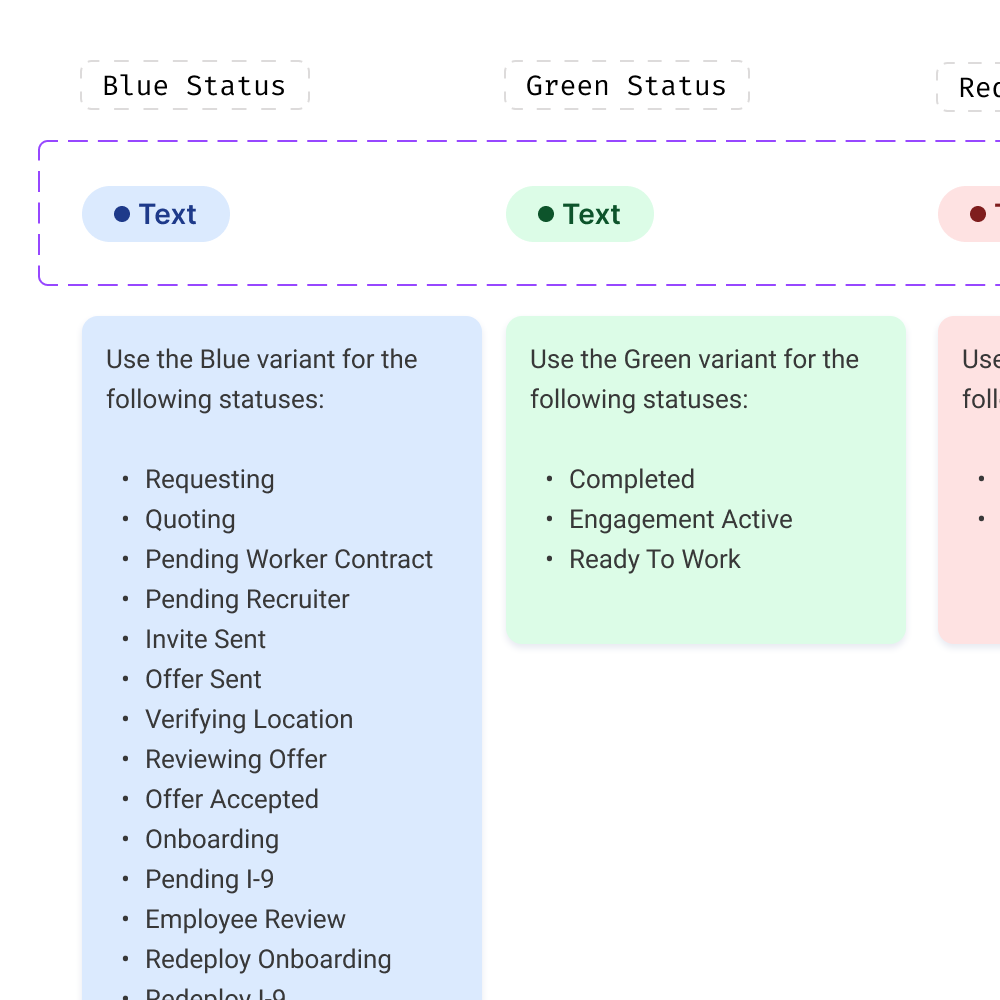
Task: Click 'Pending Worker Contract' list item
Action: [289, 559]
